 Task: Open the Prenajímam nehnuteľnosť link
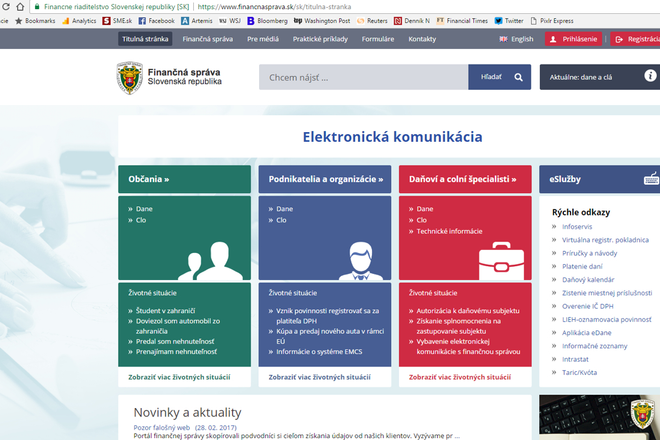pos(176,352)
